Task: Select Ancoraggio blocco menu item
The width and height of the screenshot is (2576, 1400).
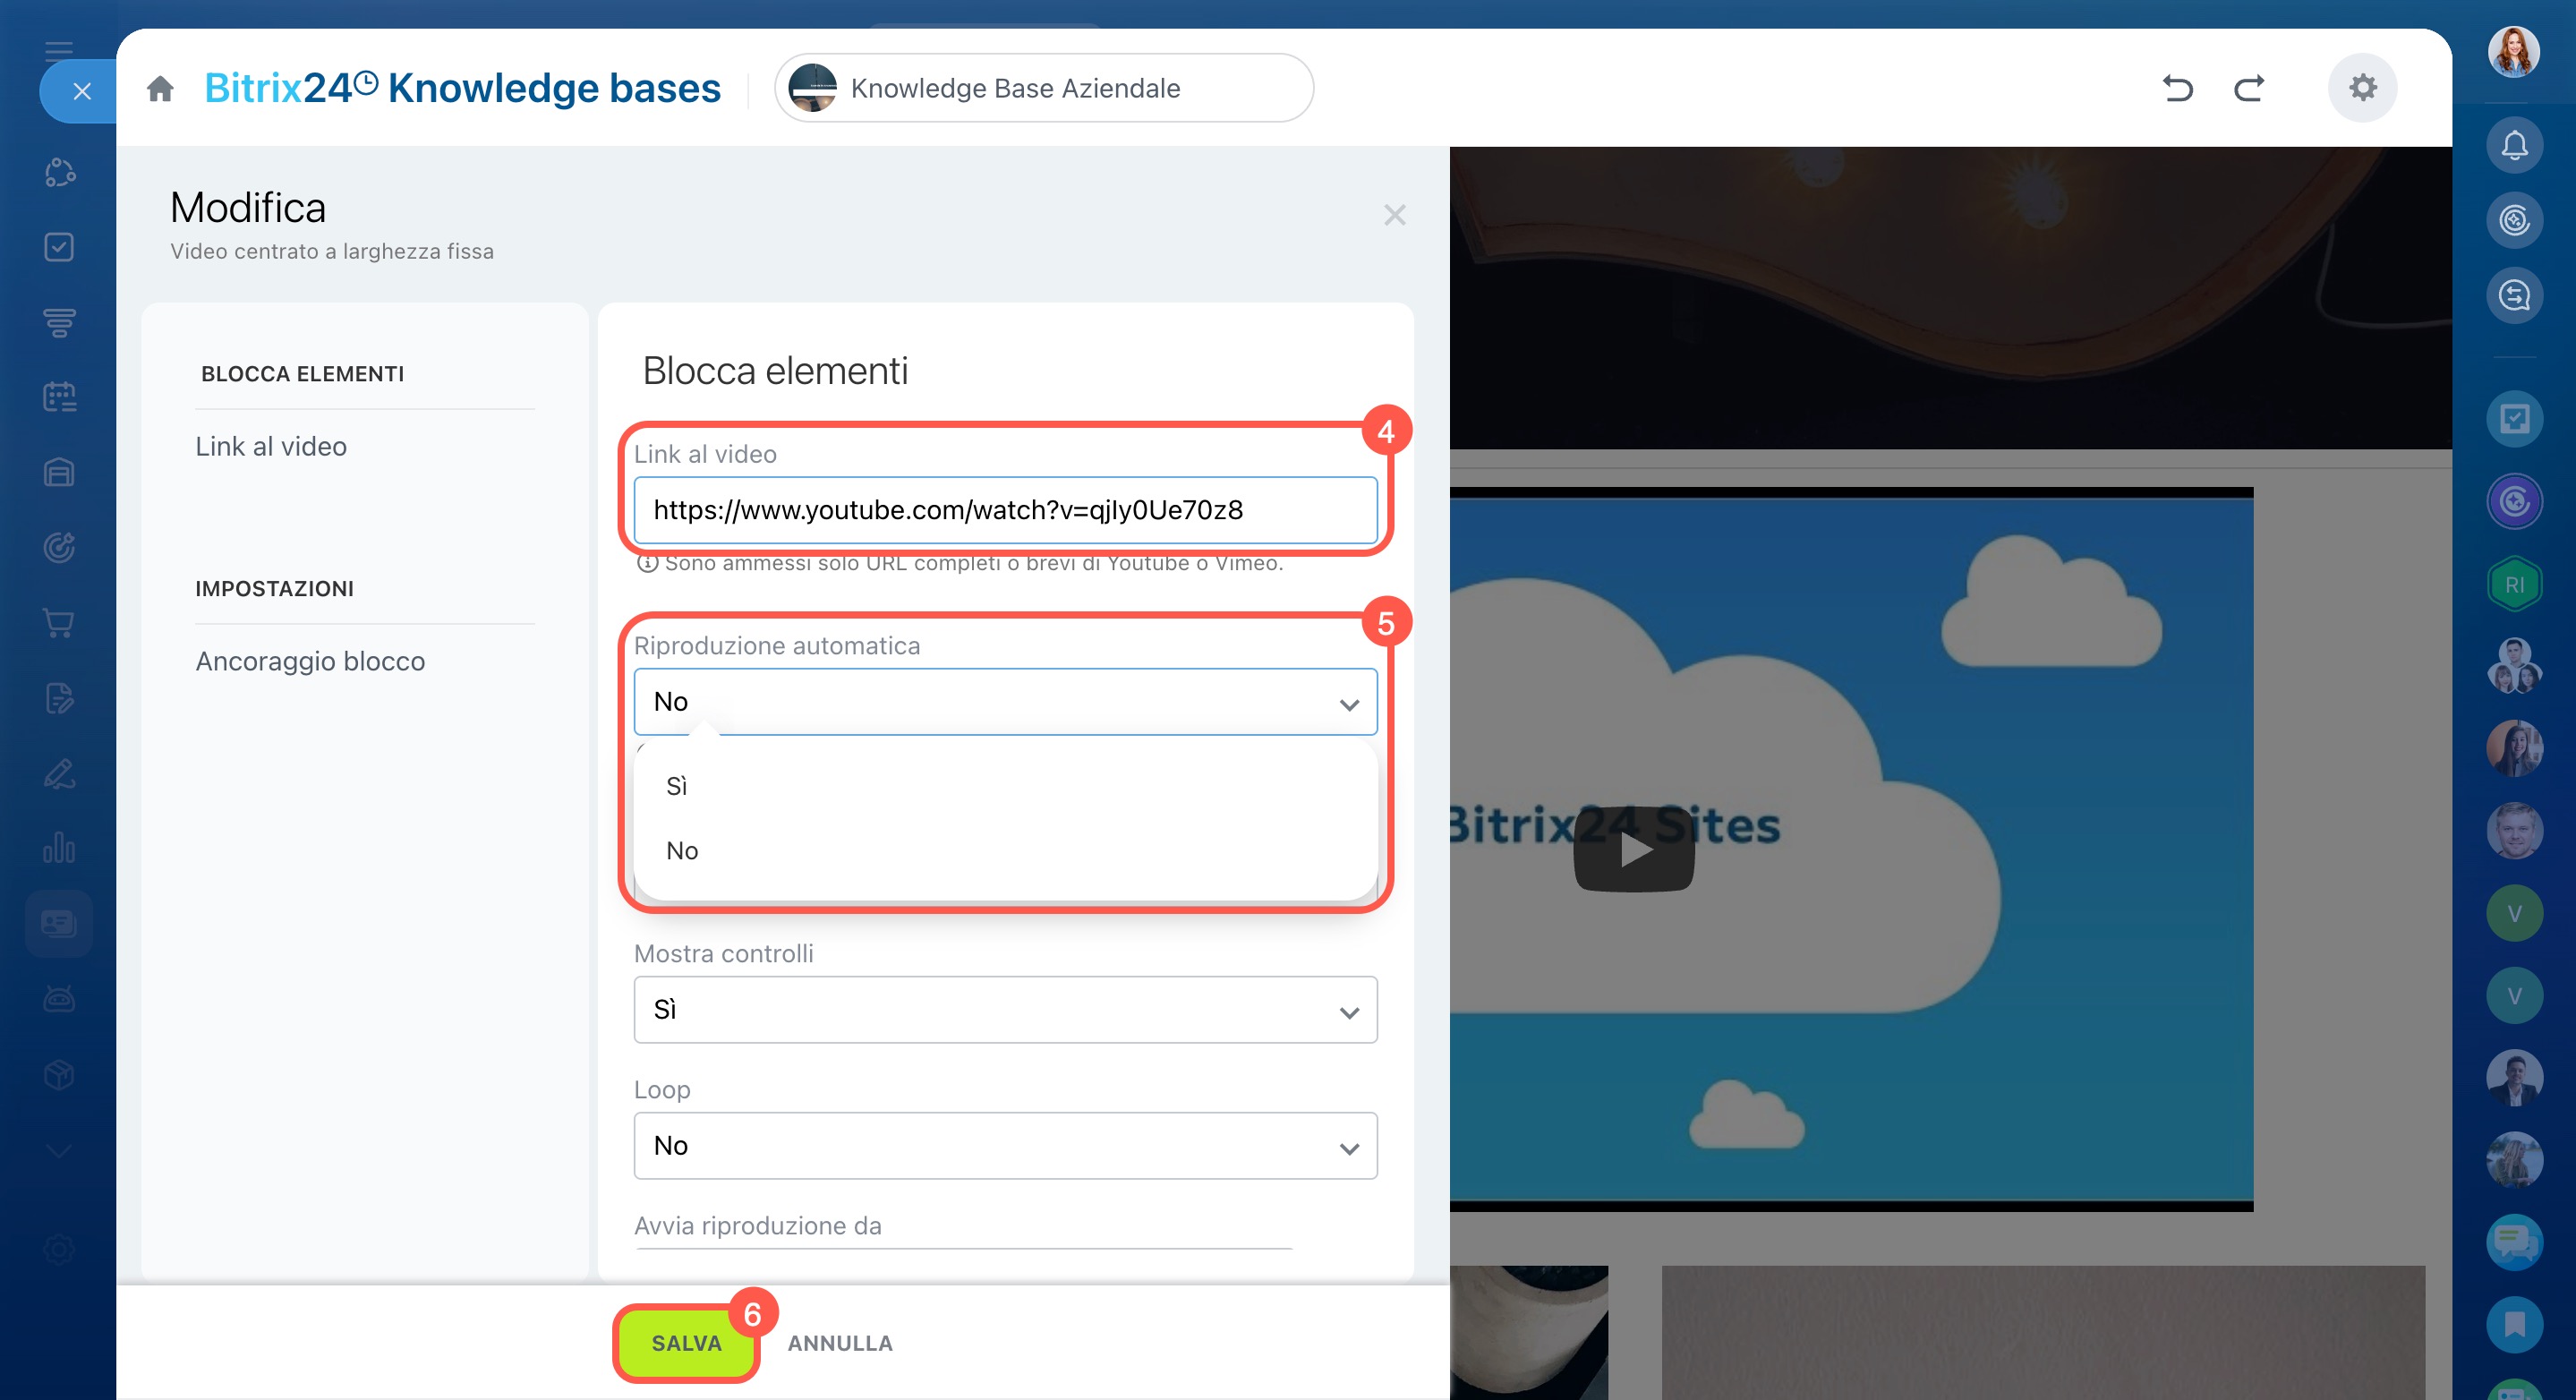Action: [x=310, y=662]
